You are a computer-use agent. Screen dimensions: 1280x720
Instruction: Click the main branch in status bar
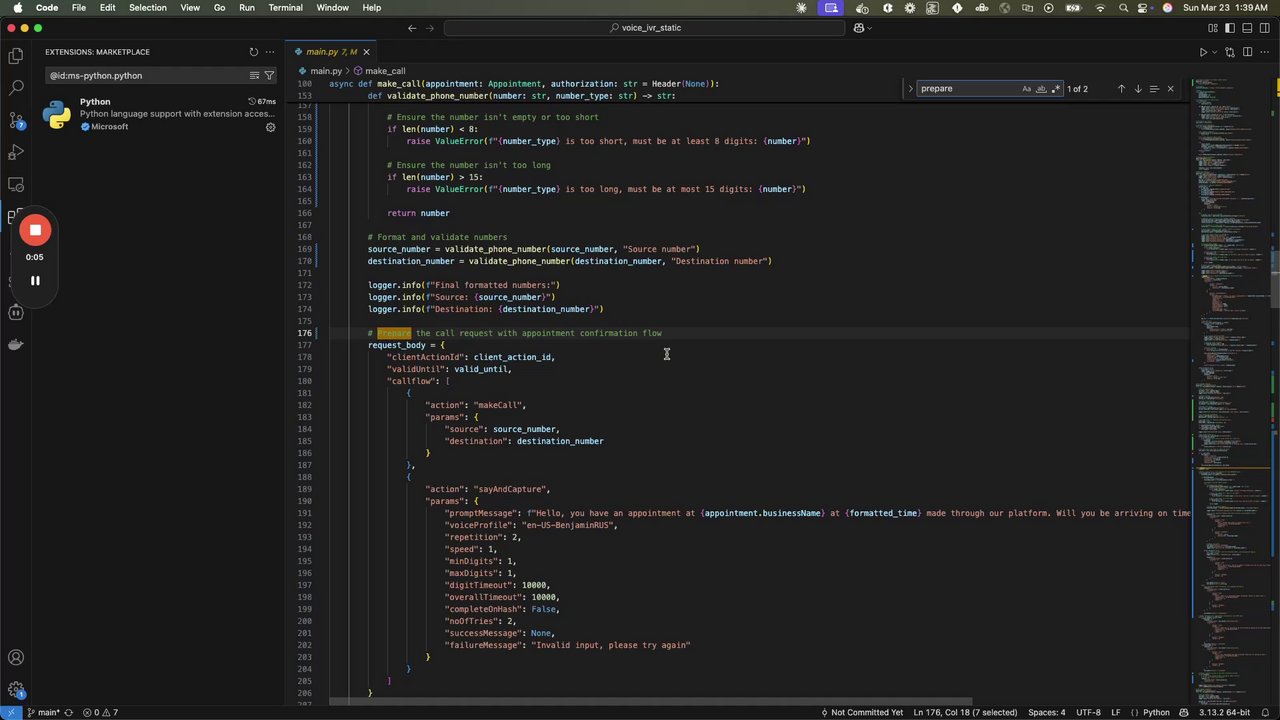click(47, 712)
